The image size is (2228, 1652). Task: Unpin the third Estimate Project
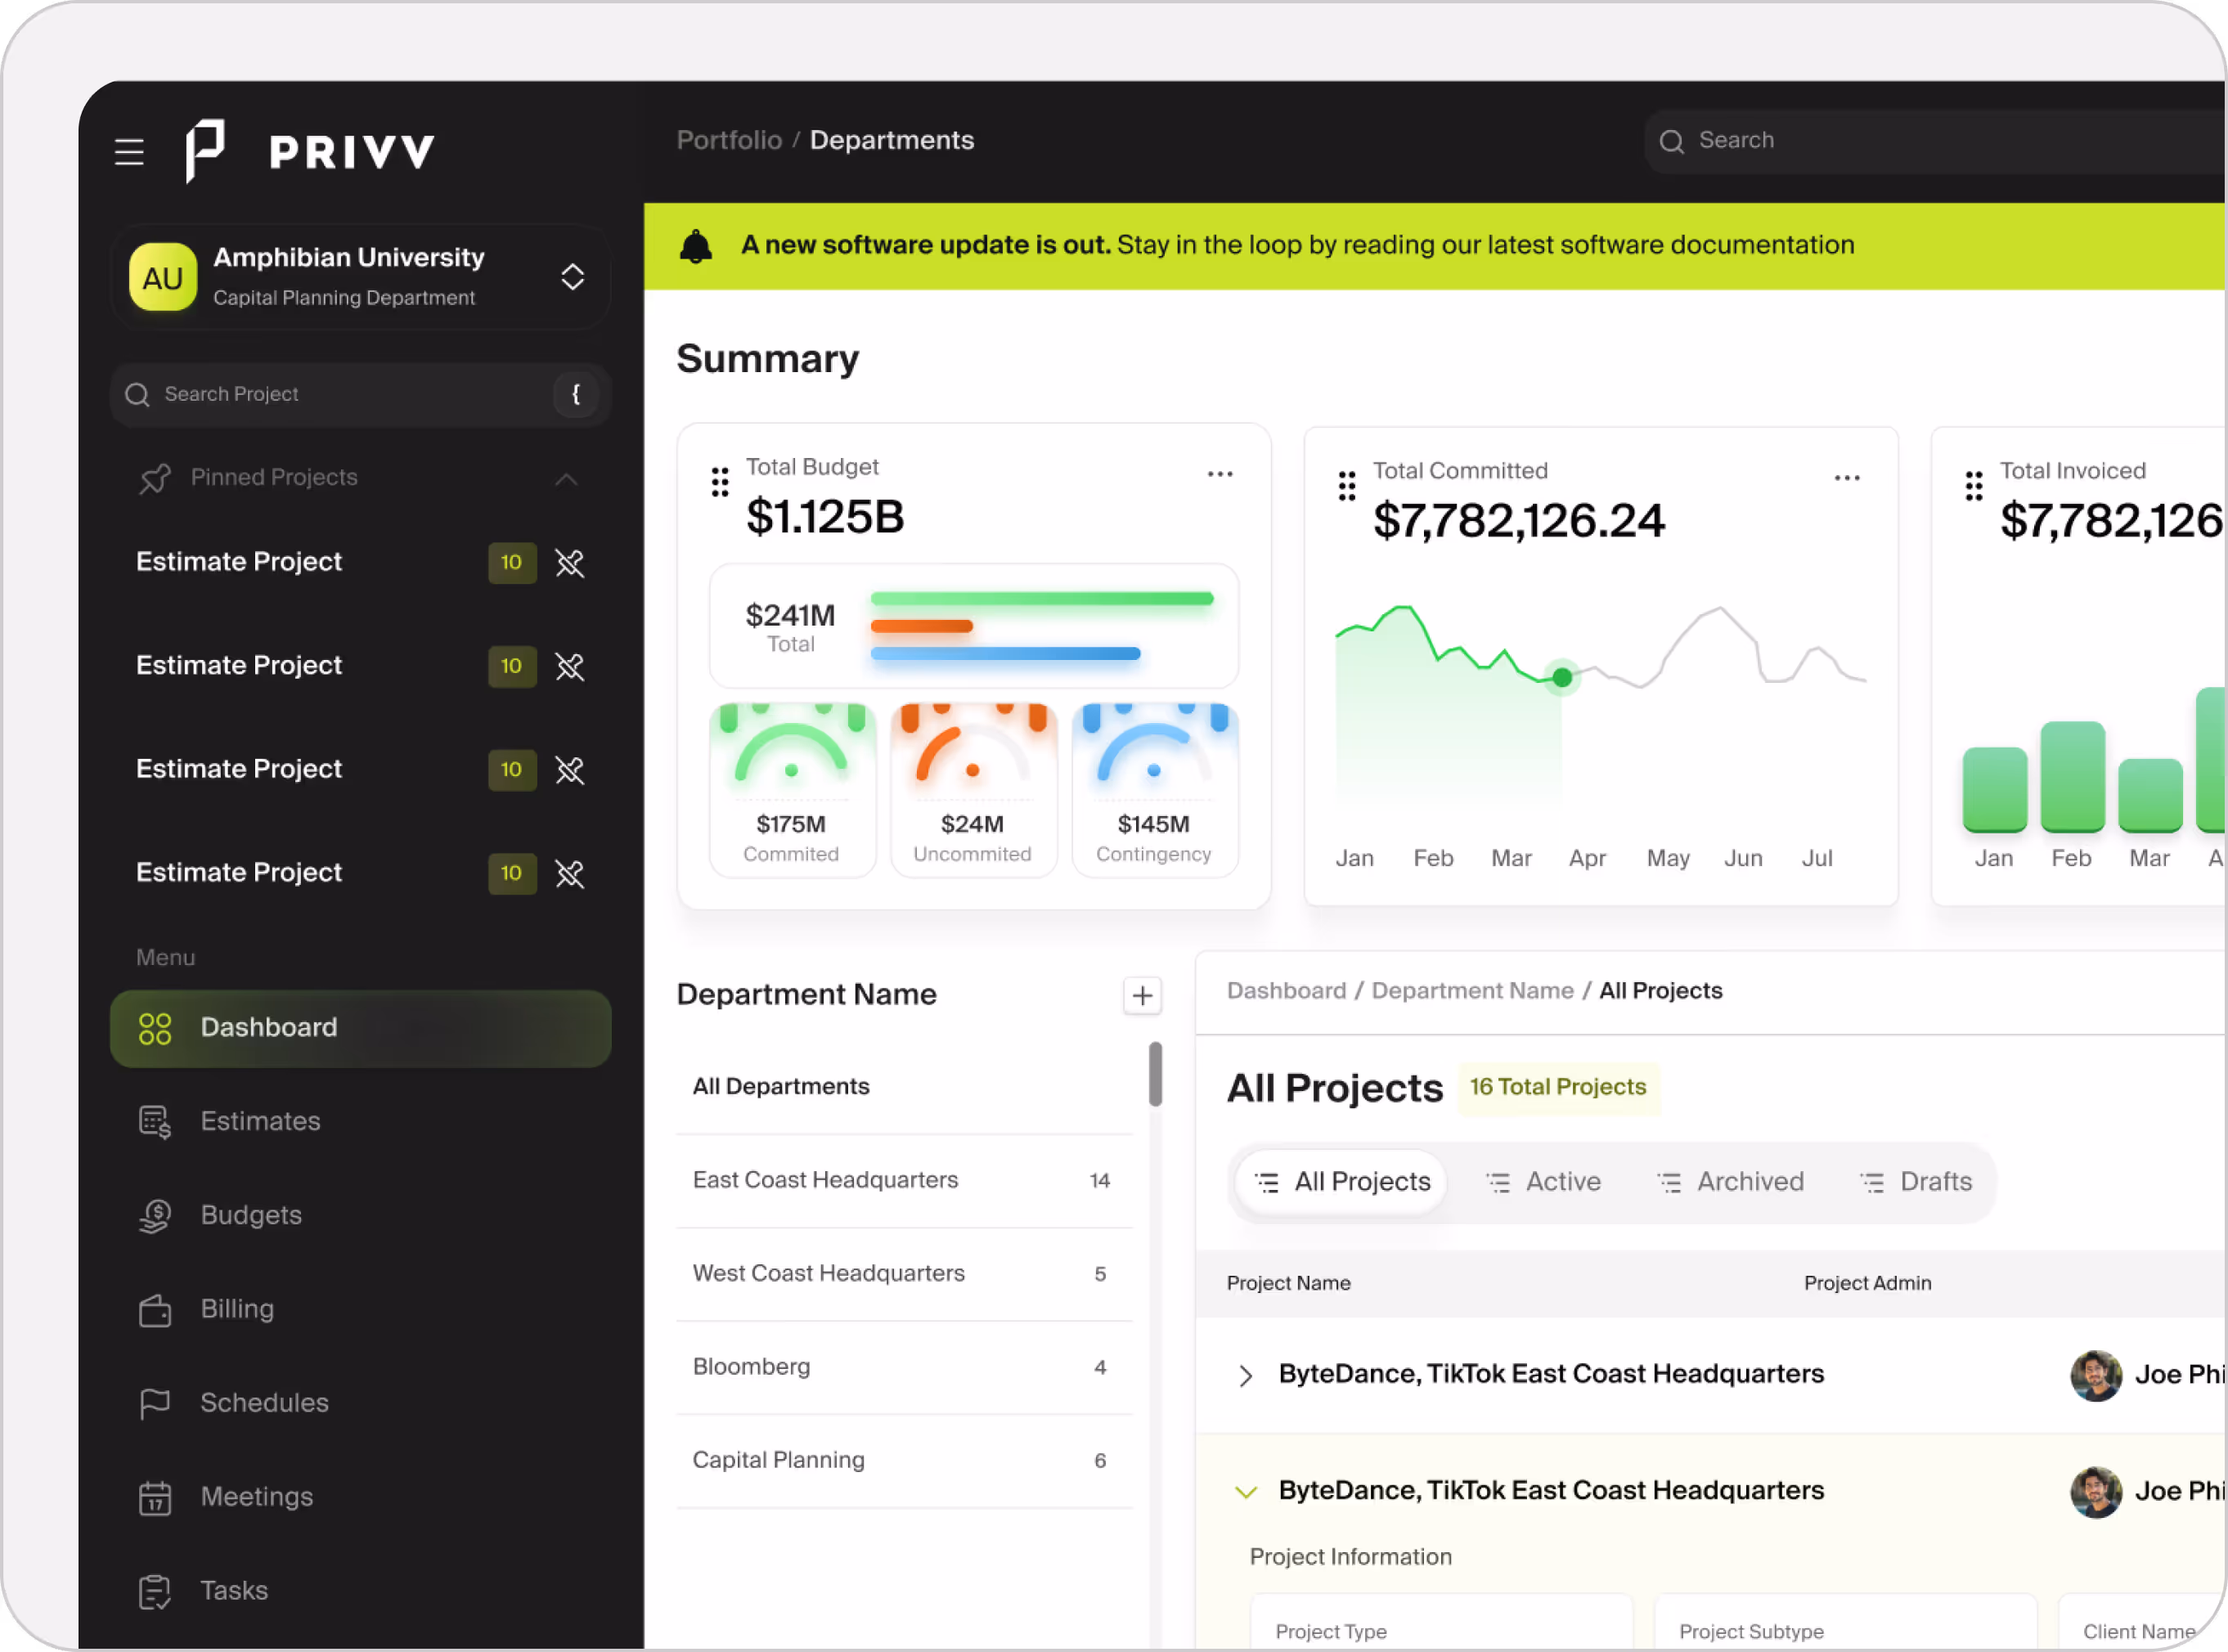tap(570, 770)
